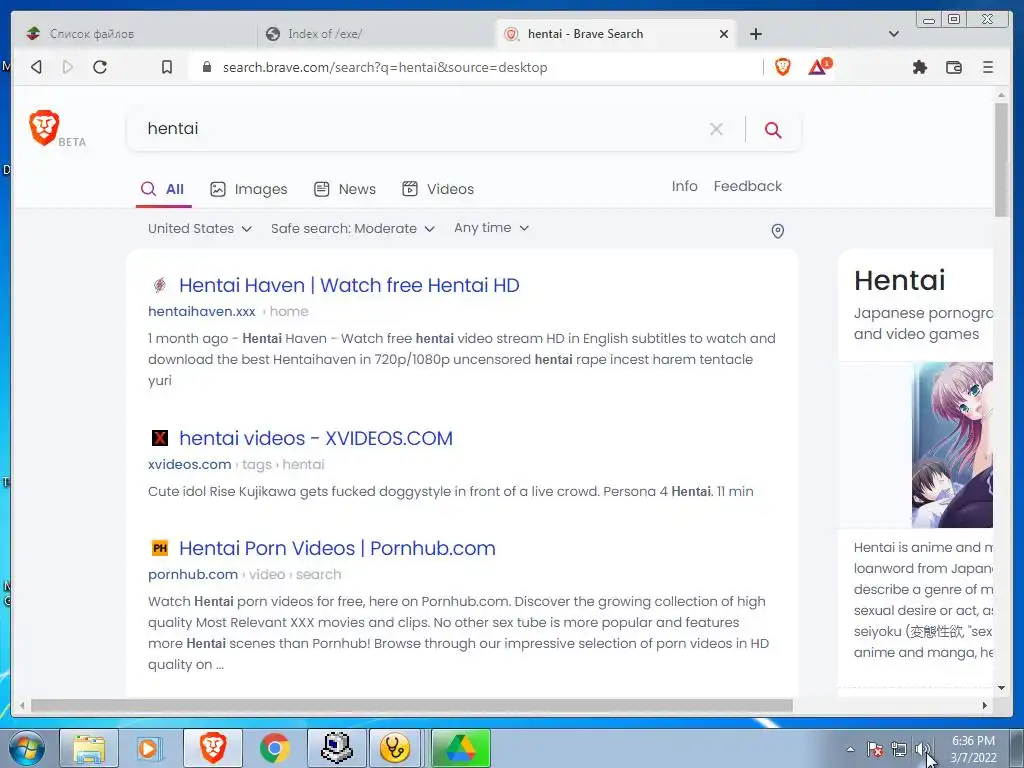
Task: Click the network tray icon
Action: pyautogui.click(x=899, y=749)
